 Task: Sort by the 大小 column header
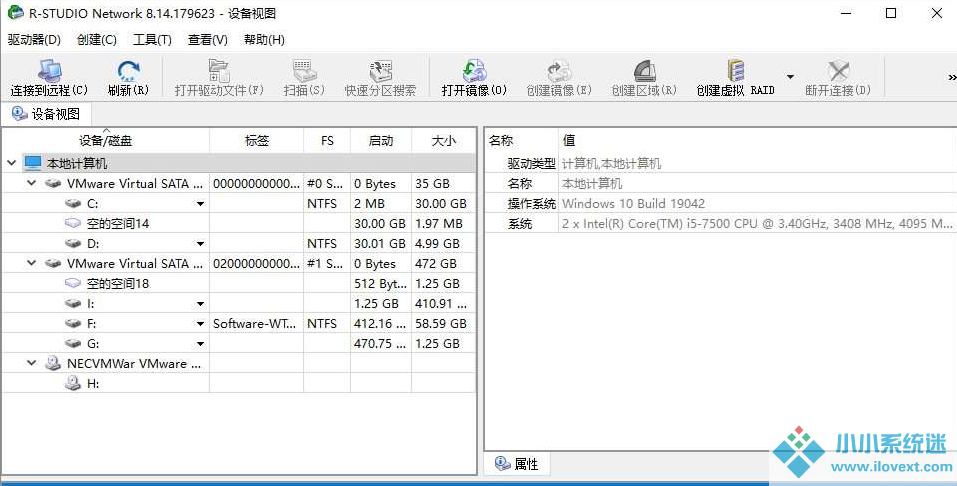[444, 140]
